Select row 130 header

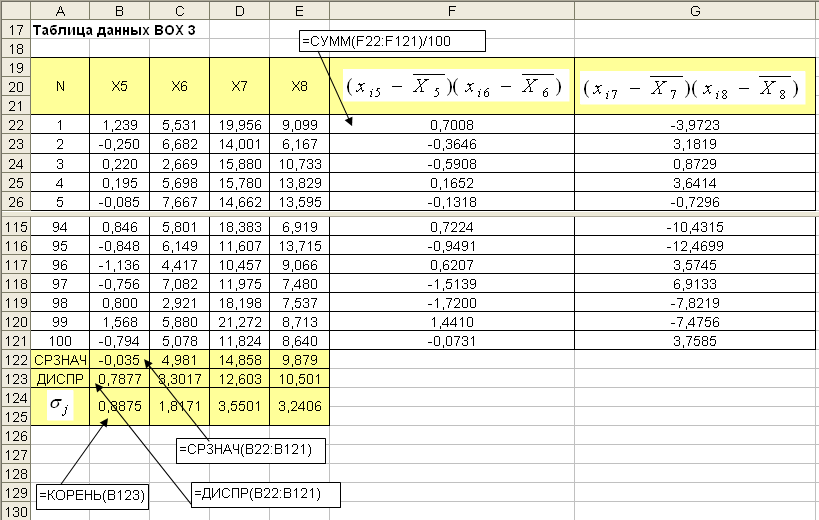[x=16, y=512]
